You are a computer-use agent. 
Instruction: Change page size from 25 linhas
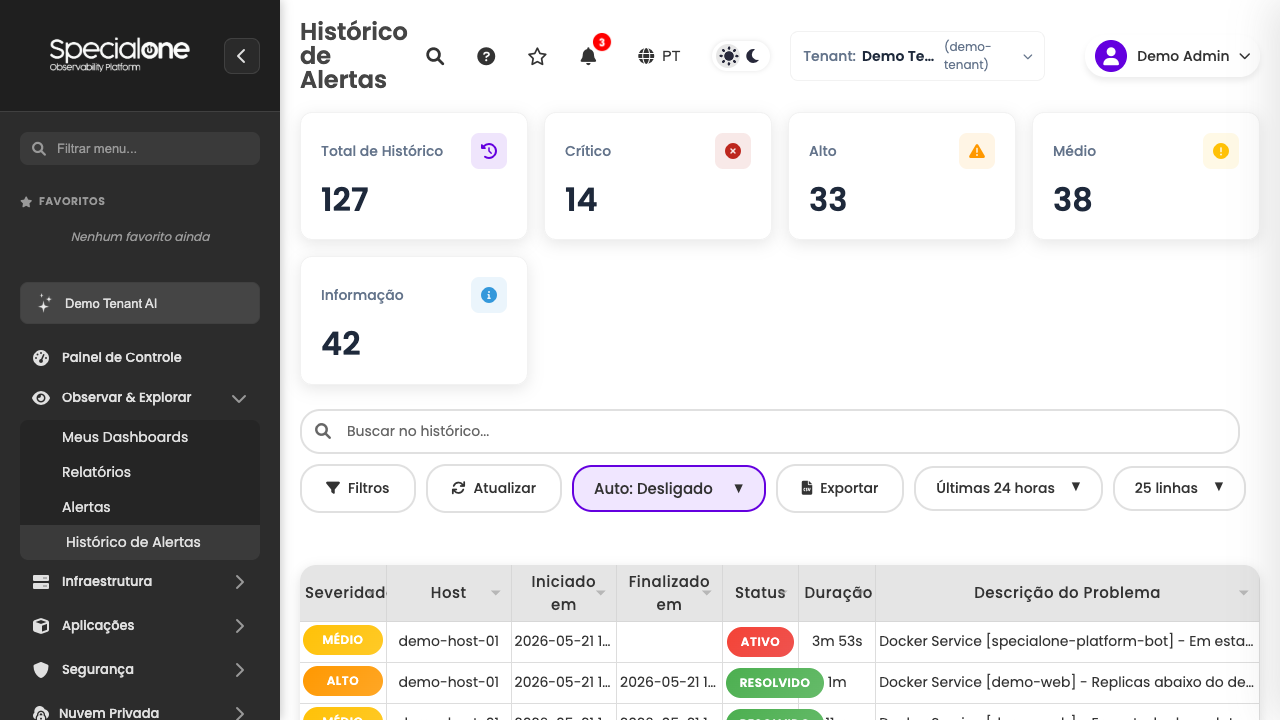tap(1179, 488)
